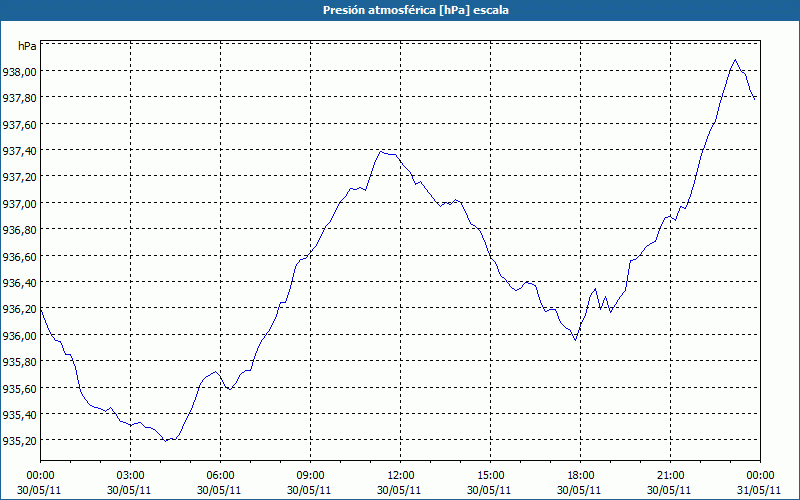The height and width of the screenshot is (500, 800).
Task: Select the 937,60 y-axis label
Action: 19,124
